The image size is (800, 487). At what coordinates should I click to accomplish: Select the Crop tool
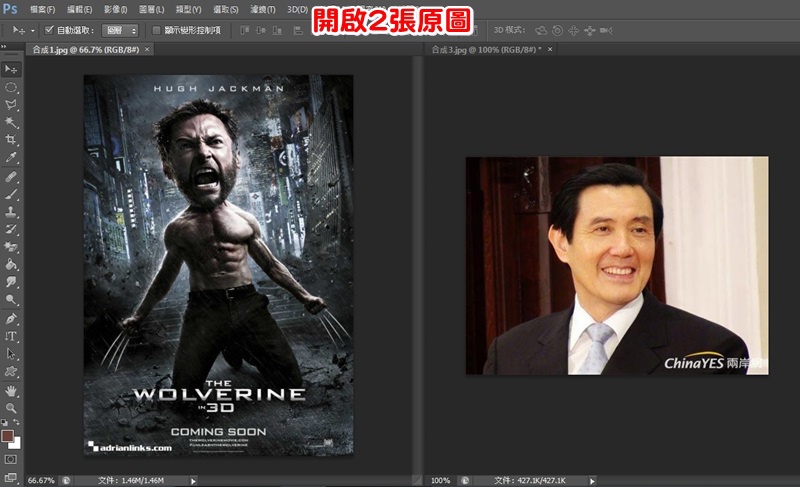click(11, 140)
